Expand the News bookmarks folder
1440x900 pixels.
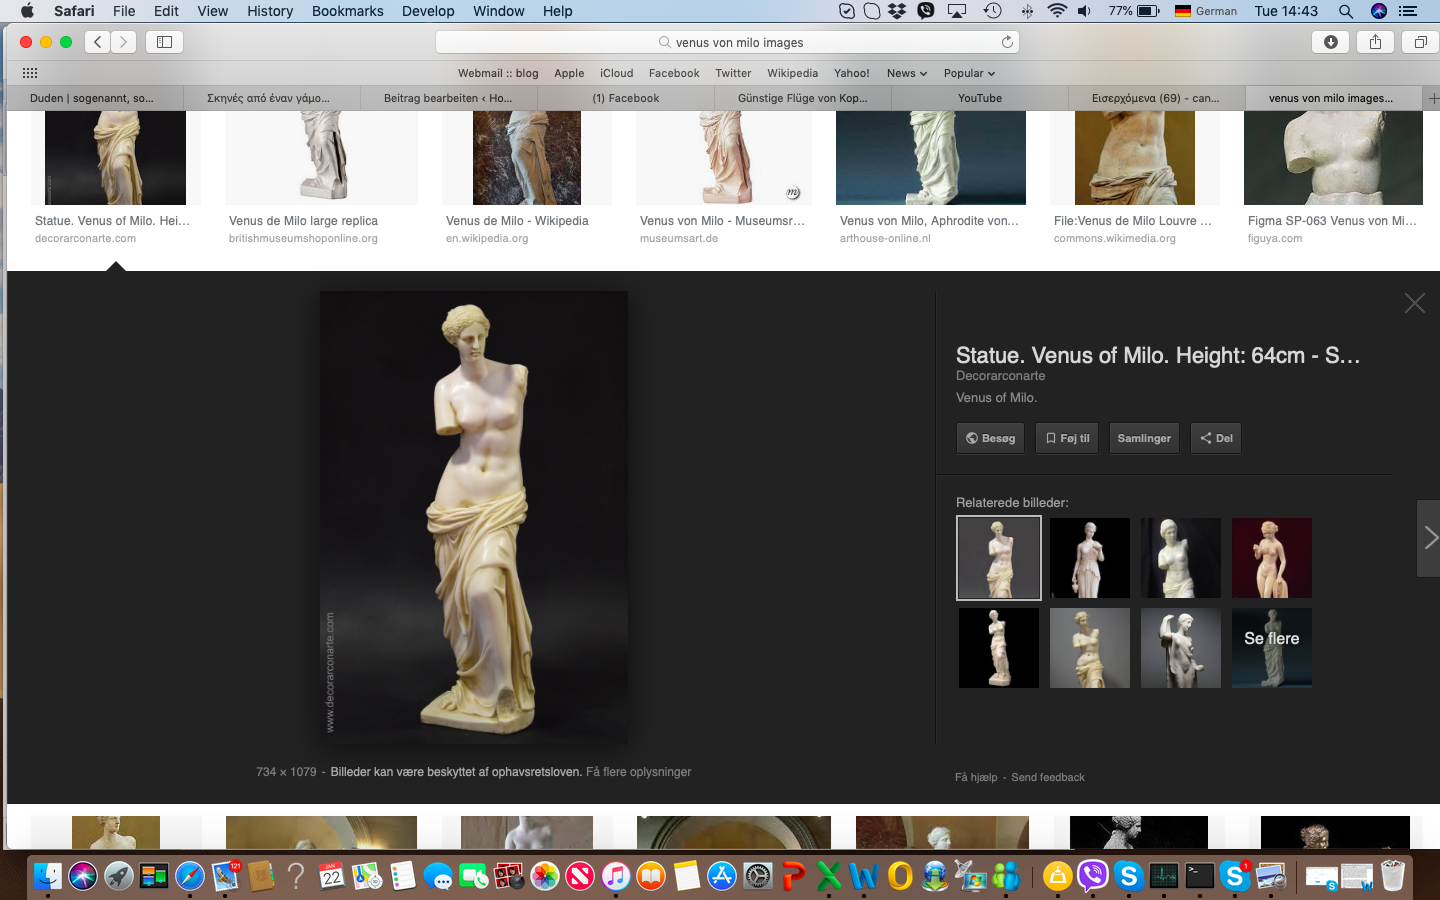coord(906,73)
